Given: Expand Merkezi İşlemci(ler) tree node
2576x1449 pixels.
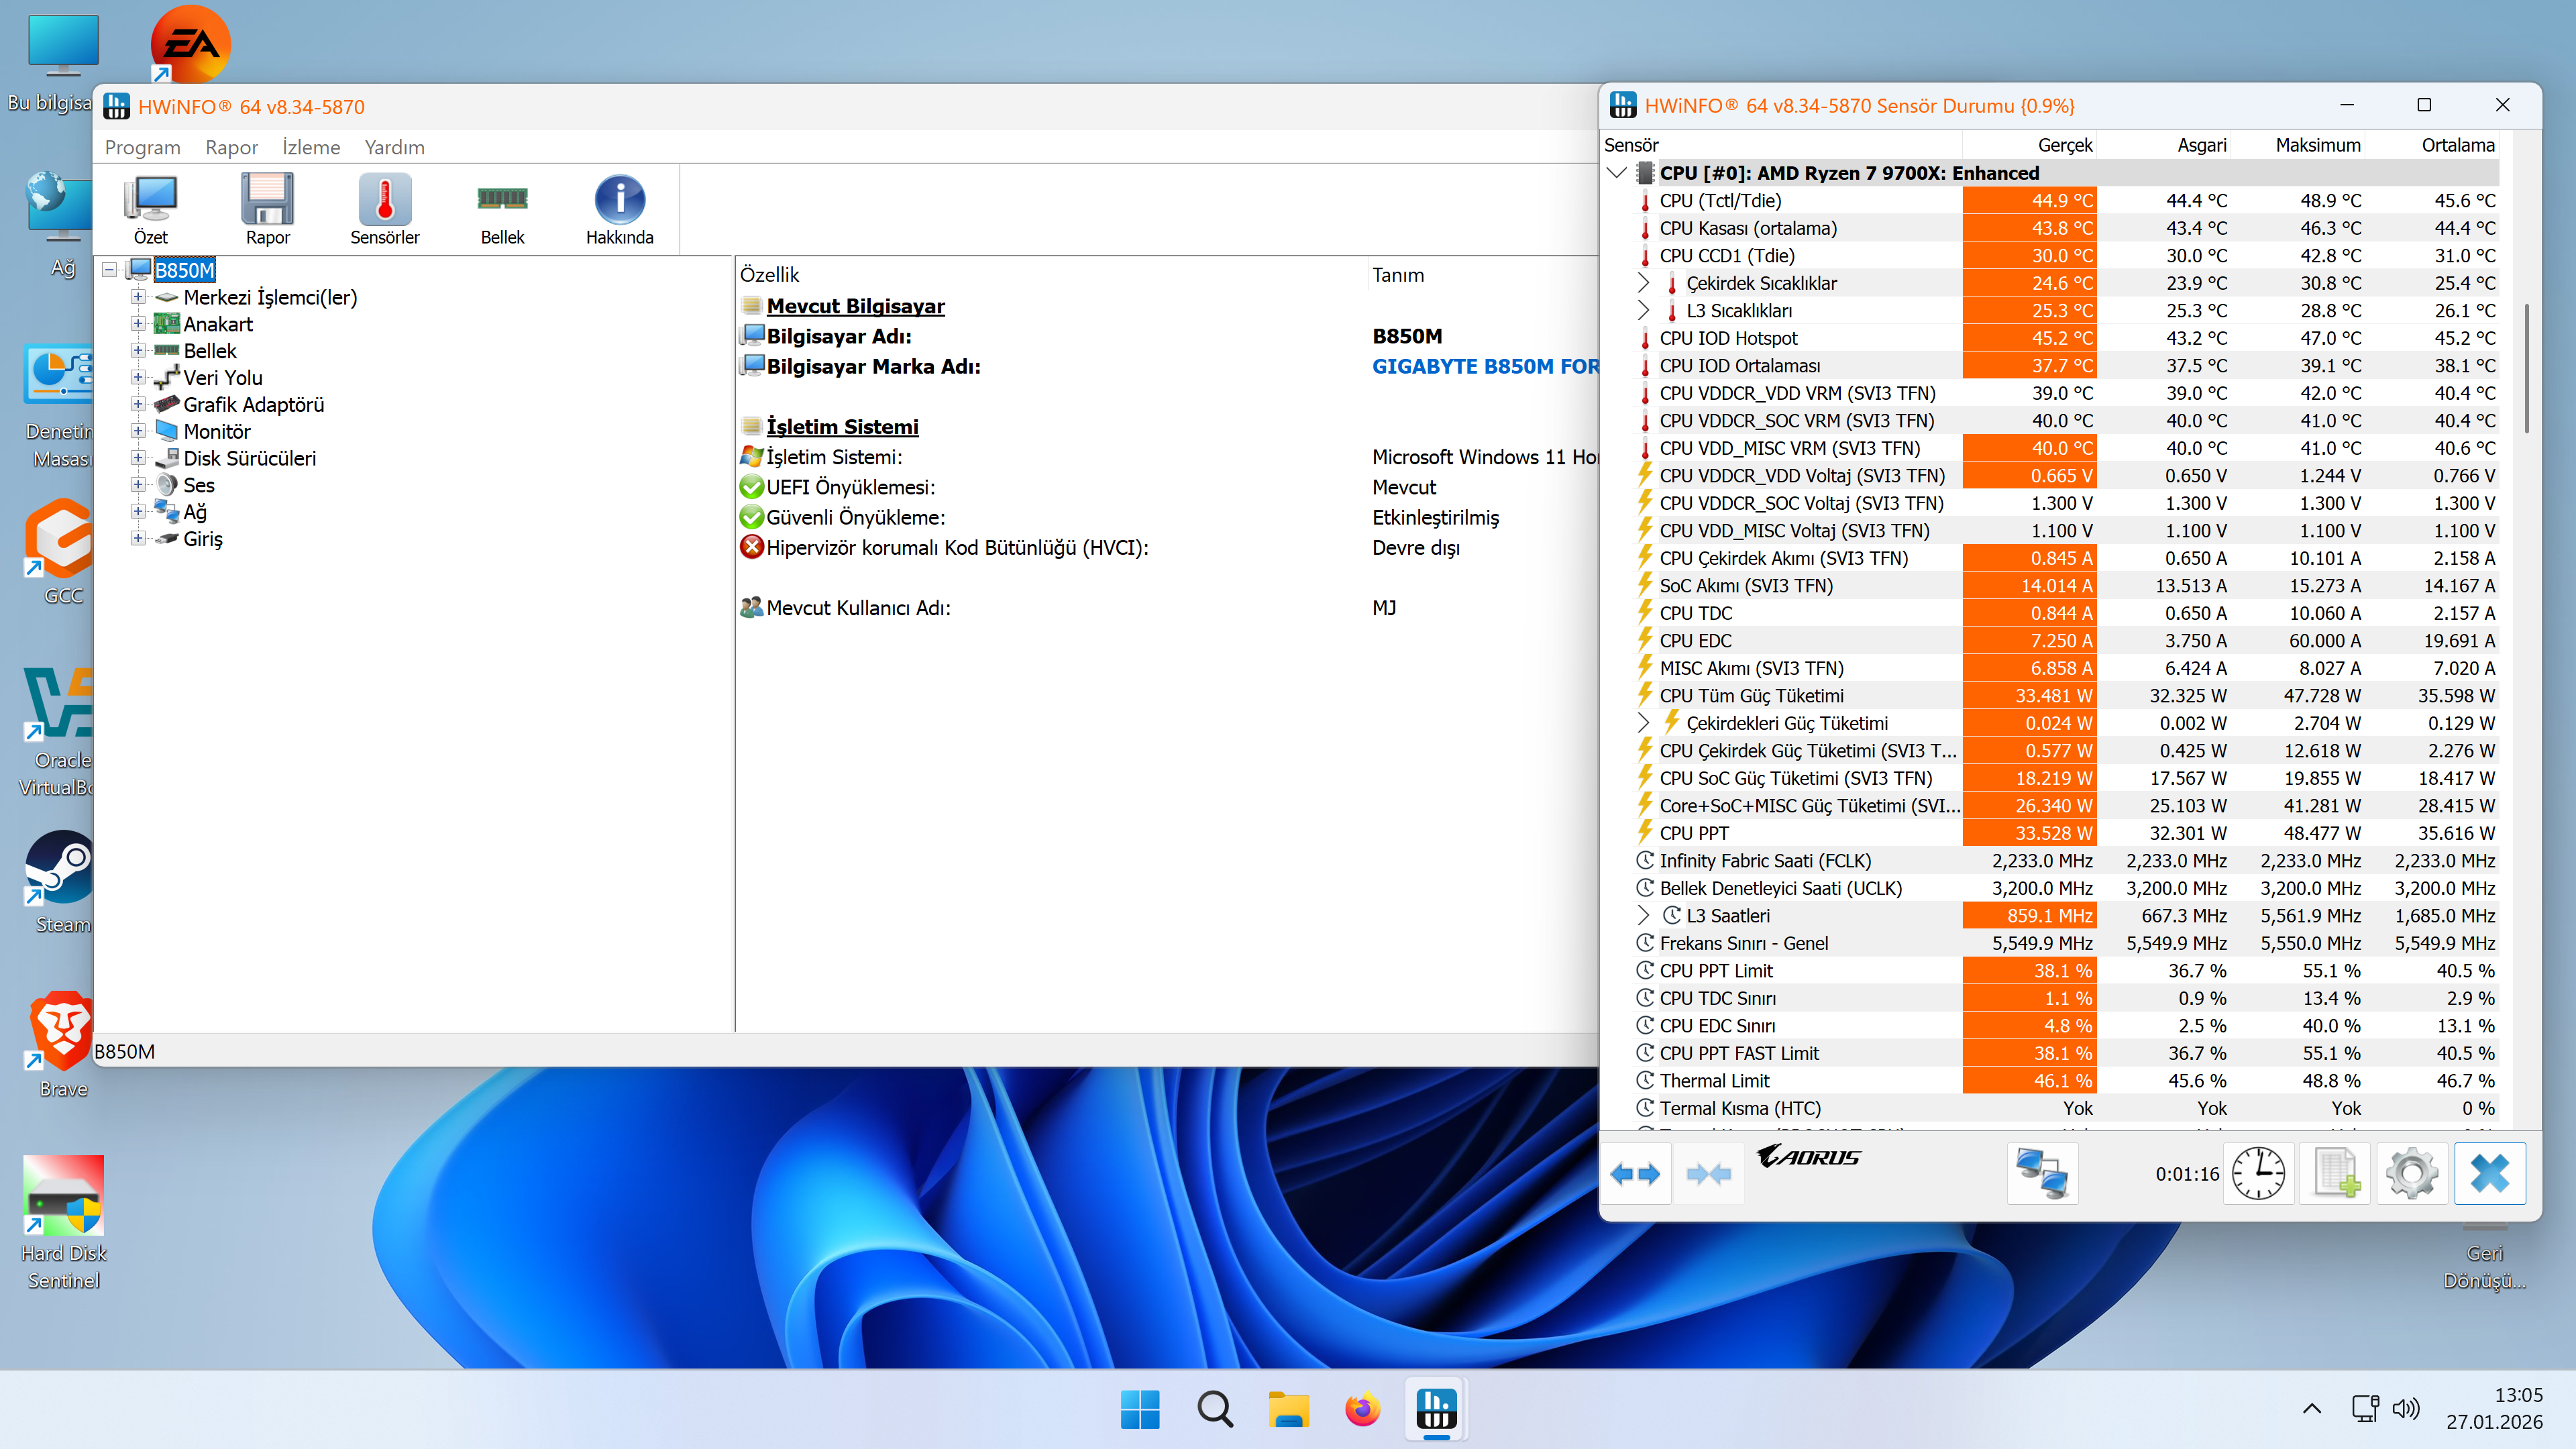Looking at the screenshot, I should pos(138,297).
